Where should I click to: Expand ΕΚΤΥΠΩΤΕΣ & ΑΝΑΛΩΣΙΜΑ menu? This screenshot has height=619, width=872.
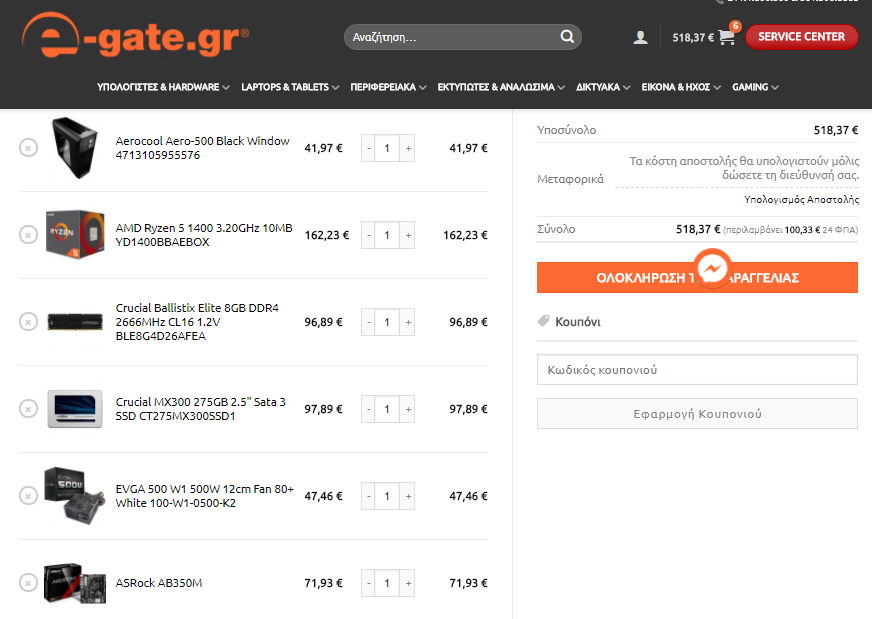pos(501,87)
